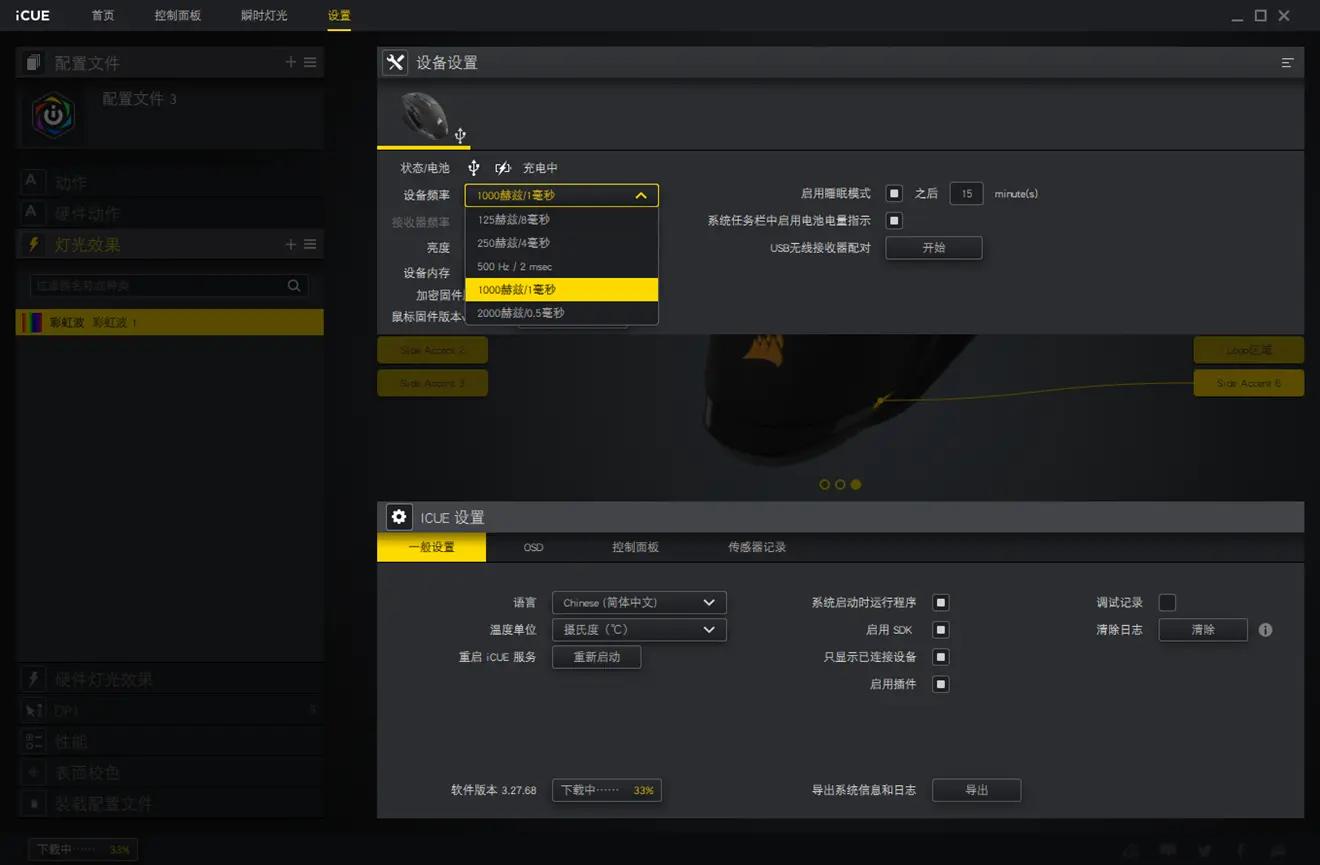The width and height of the screenshot is (1320, 865).
Task: Toggle the 启用插件 checkbox
Action: tap(940, 684)
